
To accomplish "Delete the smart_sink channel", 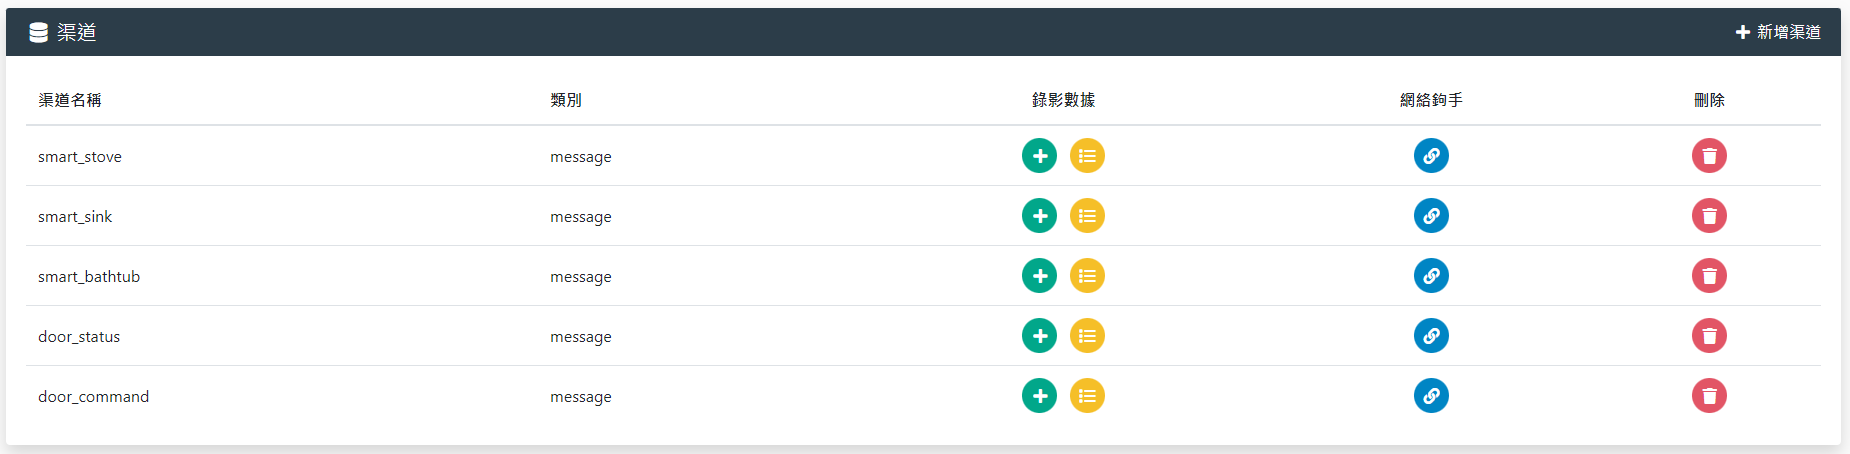I will 1709,216.
